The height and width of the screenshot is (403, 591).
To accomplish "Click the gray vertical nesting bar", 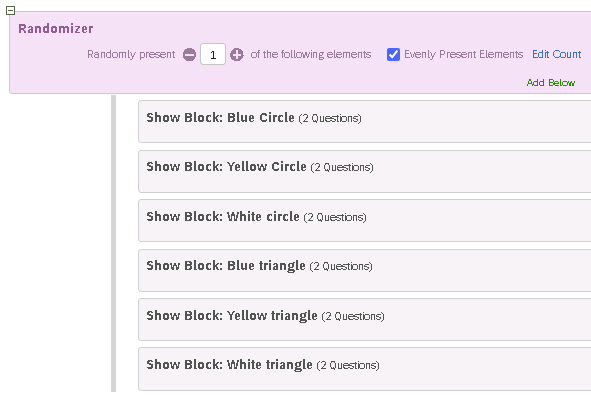I will coord(113,244).
